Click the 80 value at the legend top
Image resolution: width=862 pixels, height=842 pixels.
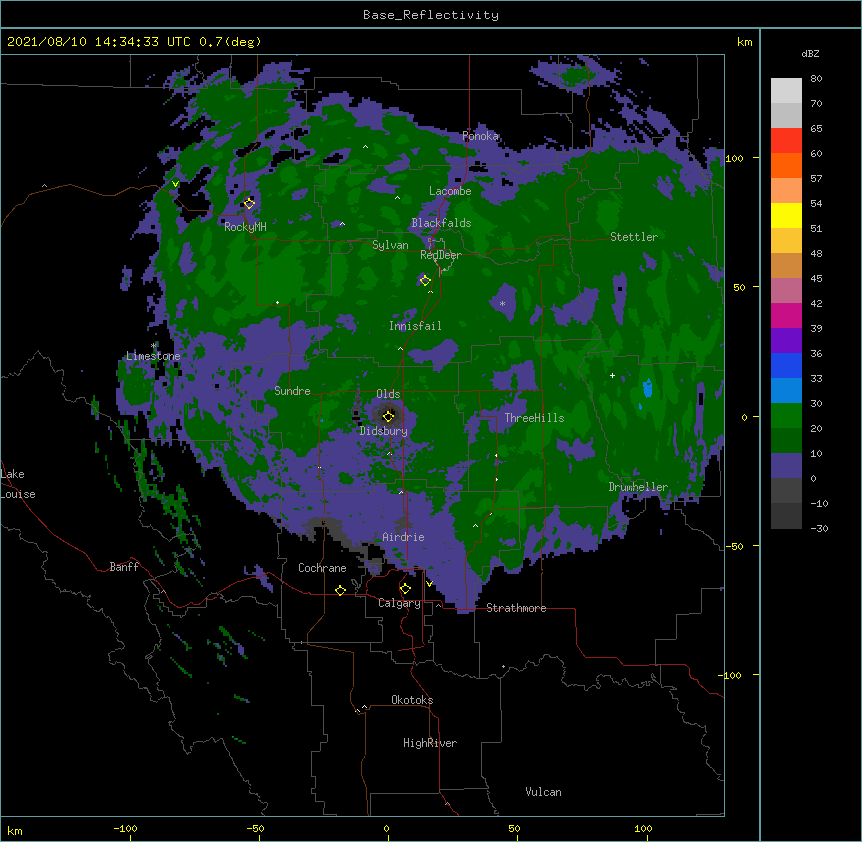(x=816, y=79)
